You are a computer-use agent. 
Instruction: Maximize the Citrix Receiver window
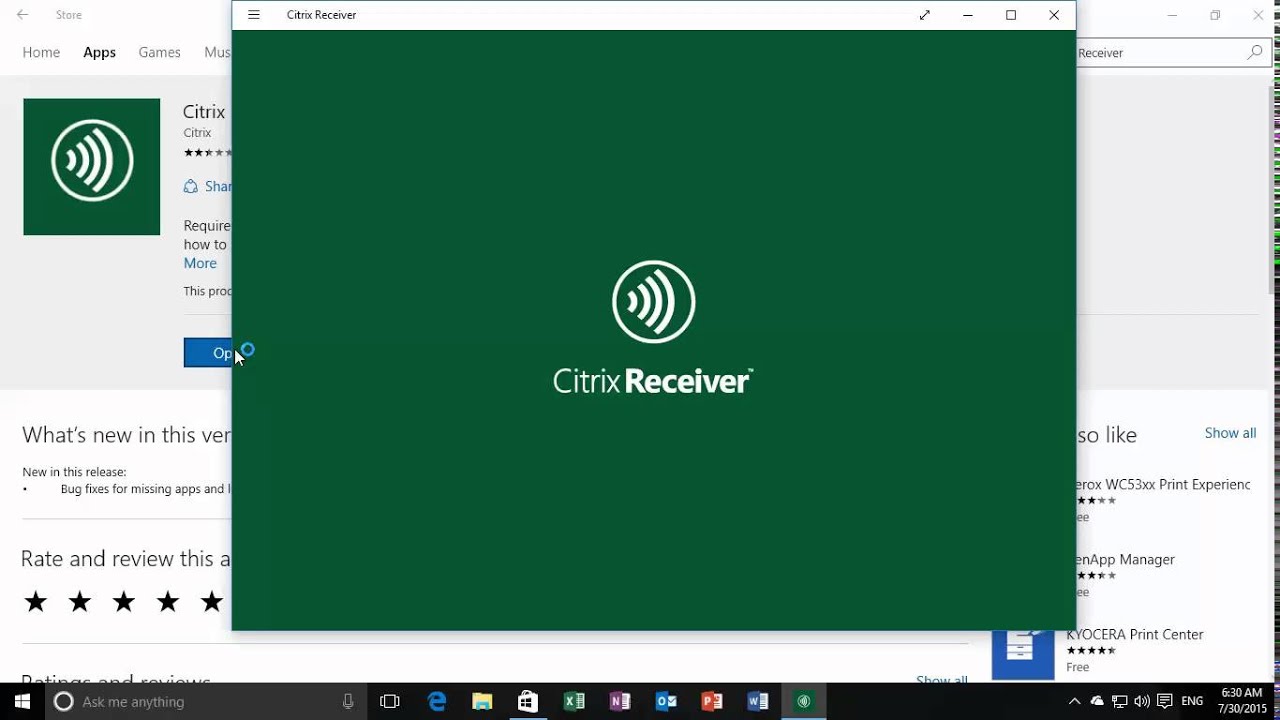tap(1011, 15)
